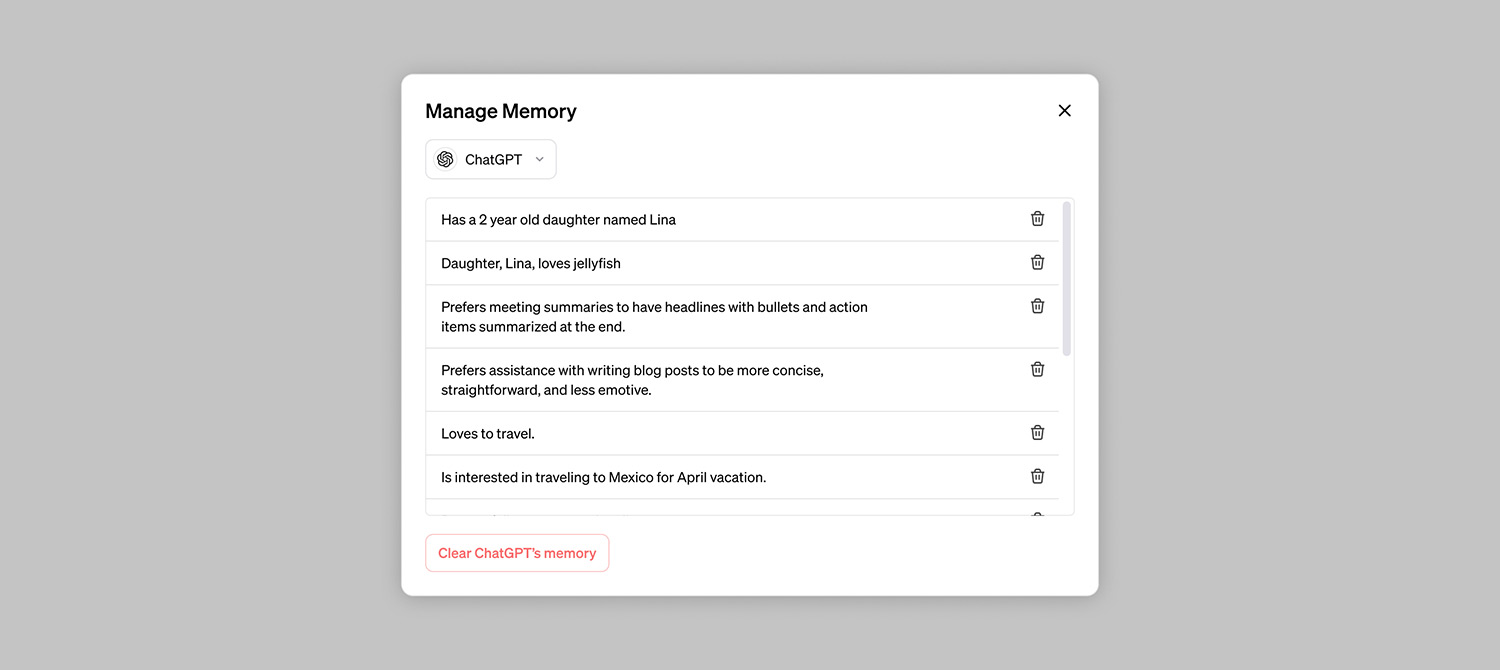Delete the '2 year old daughter named Lina' memory

[1037, 219]
